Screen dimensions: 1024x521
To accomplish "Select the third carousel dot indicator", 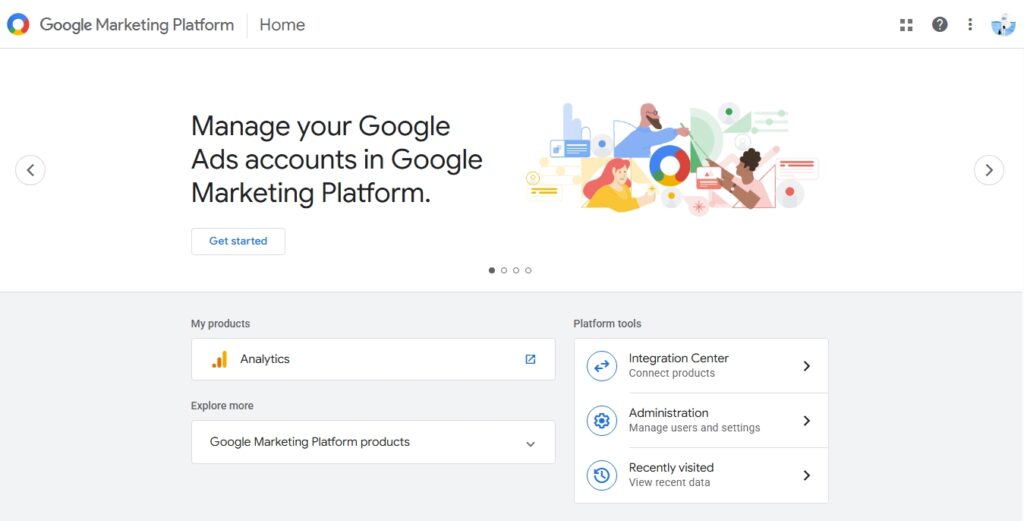I will coord(516,270).
